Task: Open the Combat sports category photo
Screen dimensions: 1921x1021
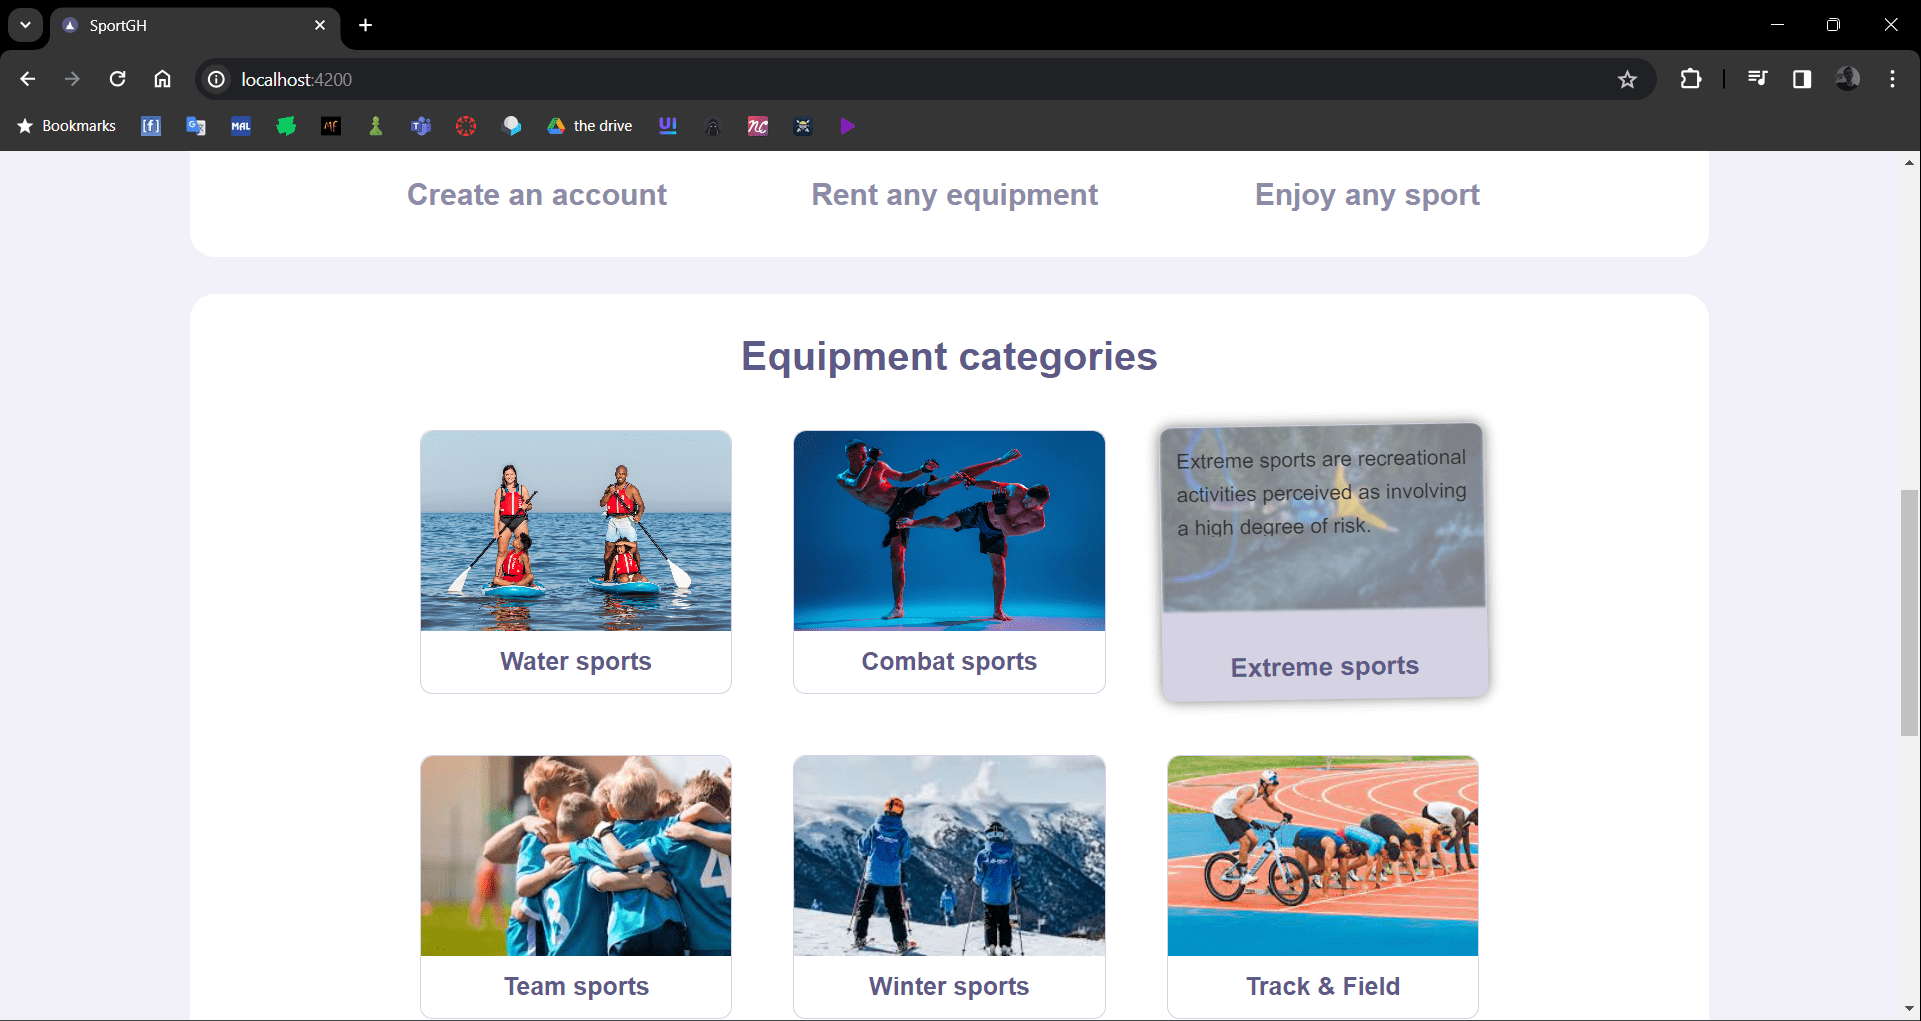Action: point(949,531)
